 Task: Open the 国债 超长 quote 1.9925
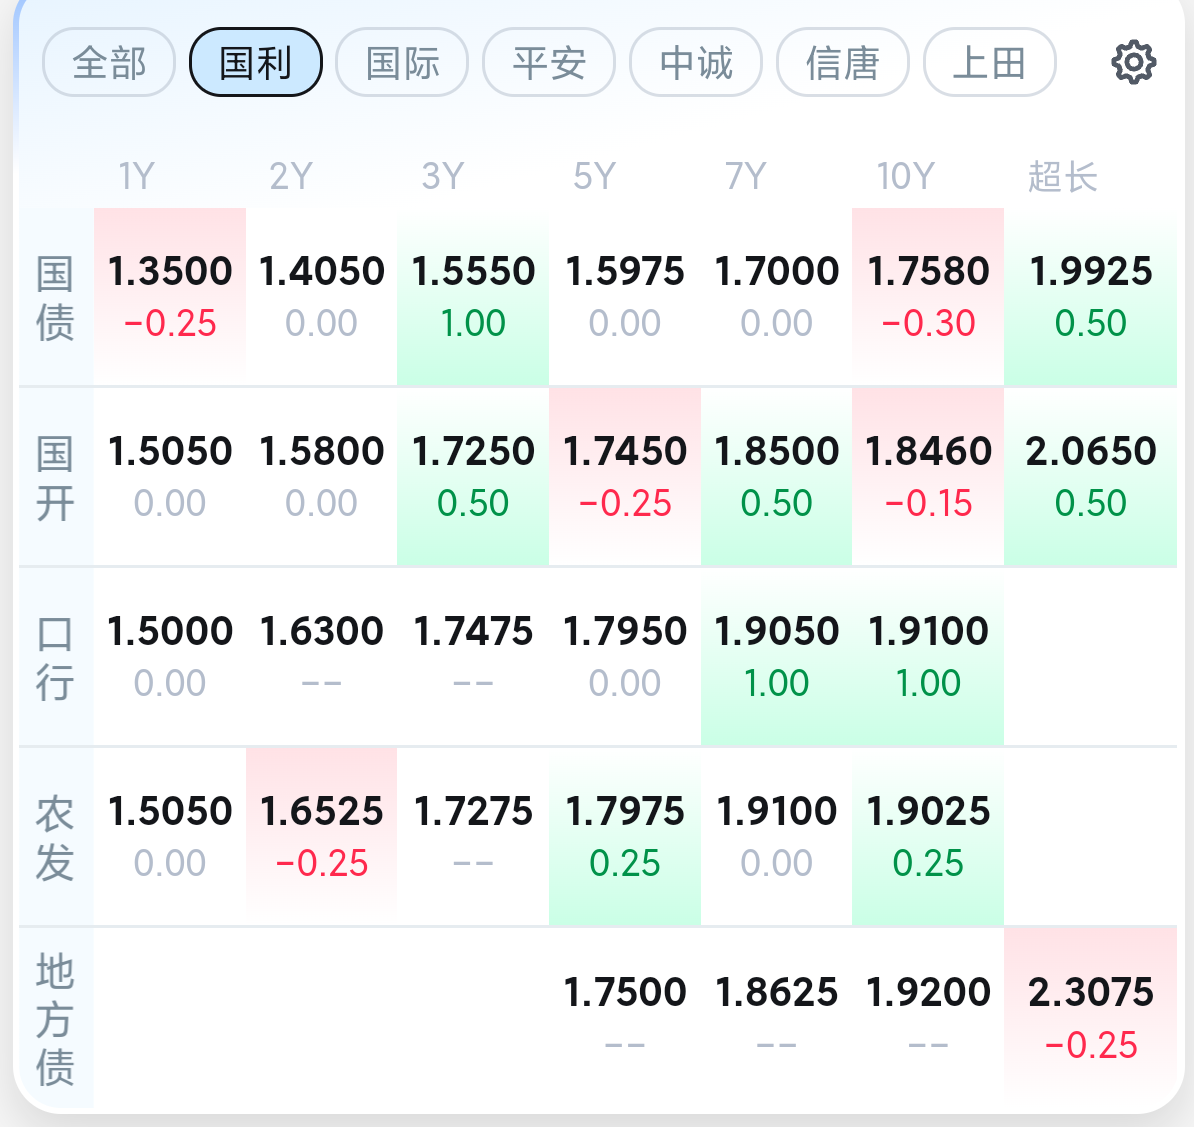(x=1090, y=296)
